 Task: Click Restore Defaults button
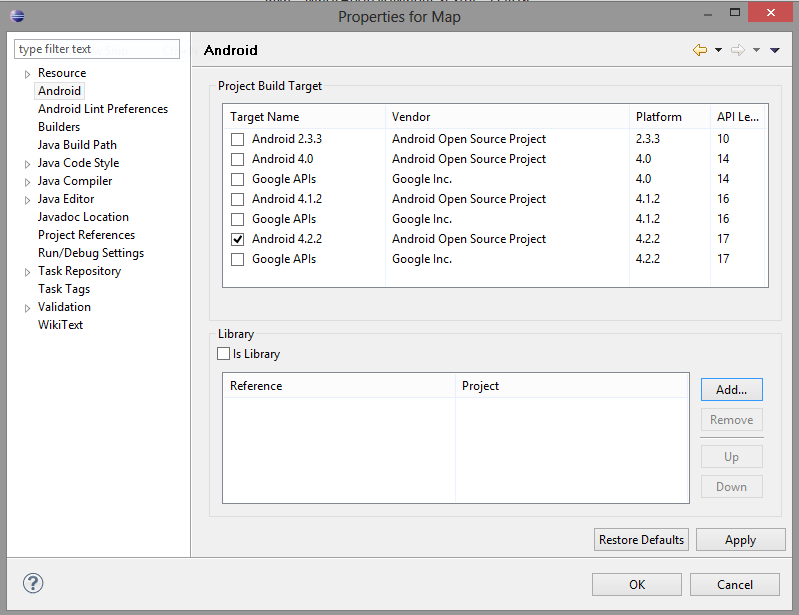641,540
